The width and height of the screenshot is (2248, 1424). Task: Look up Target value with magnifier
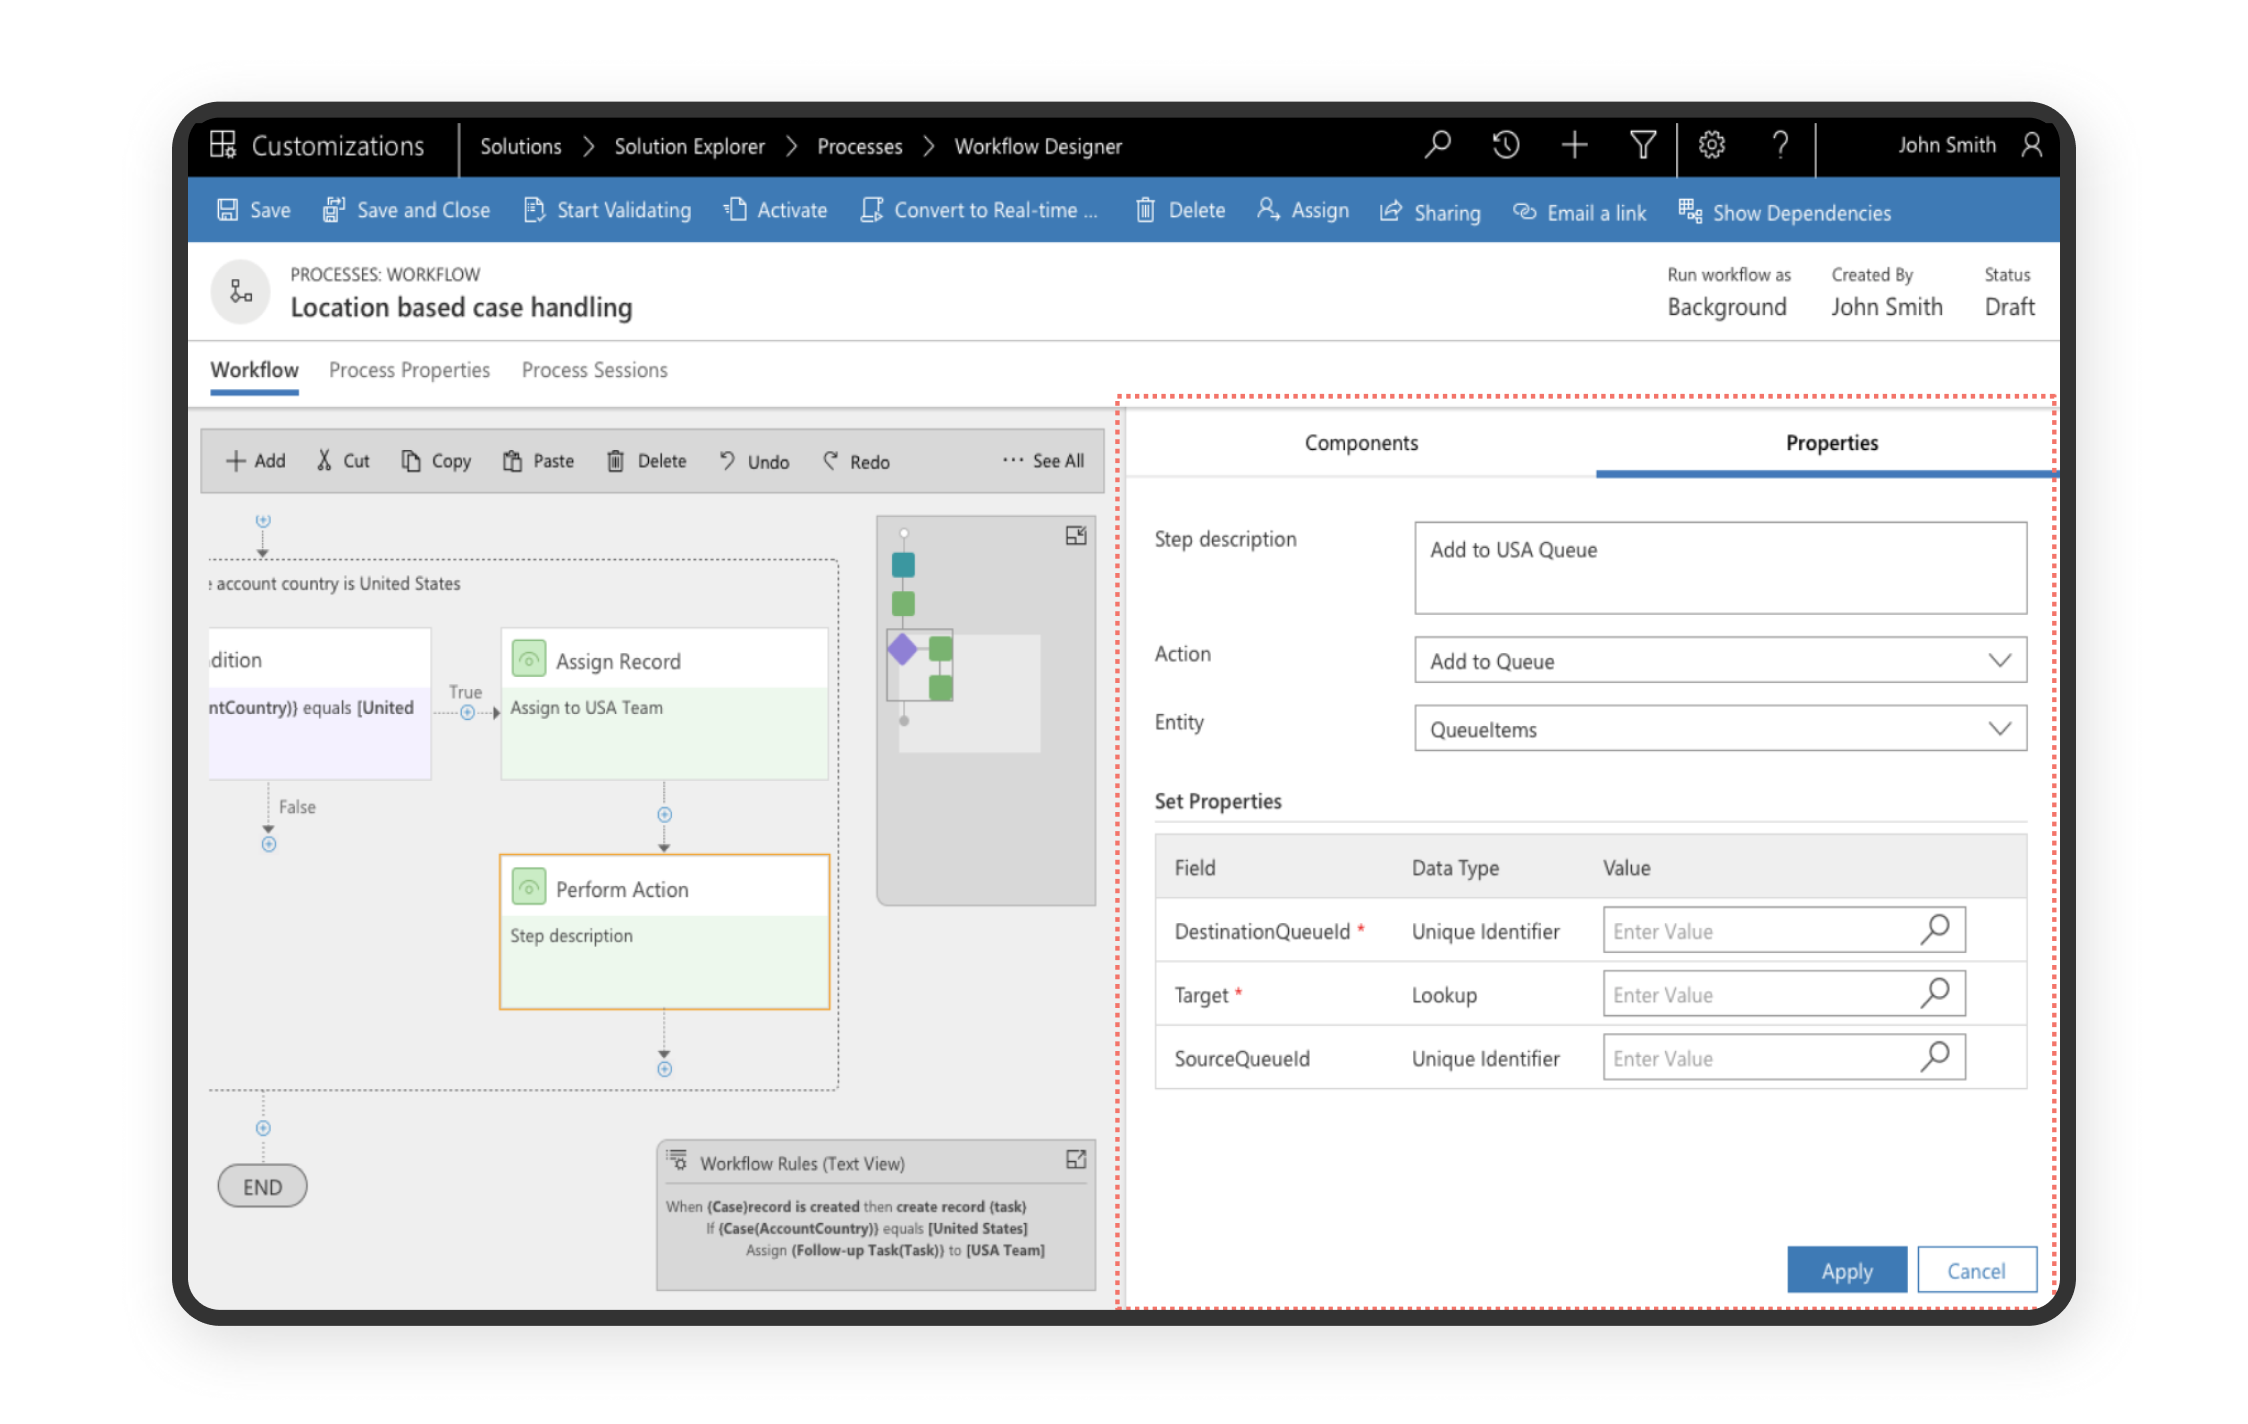(x=1936, y=993)
